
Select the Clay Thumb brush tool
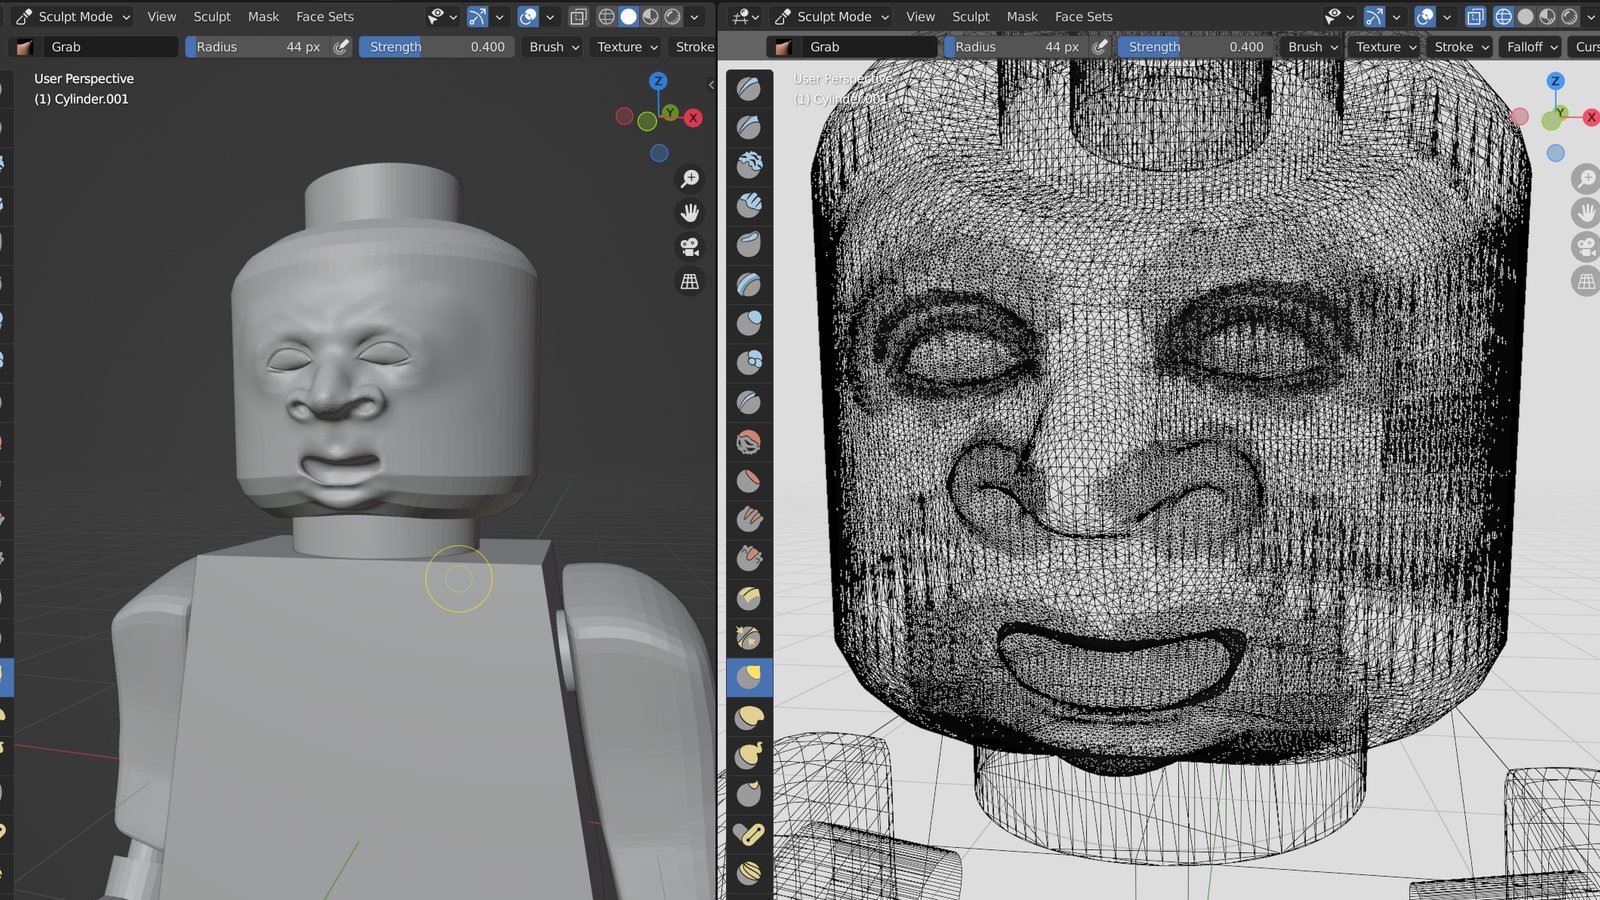tap(749, 245)
